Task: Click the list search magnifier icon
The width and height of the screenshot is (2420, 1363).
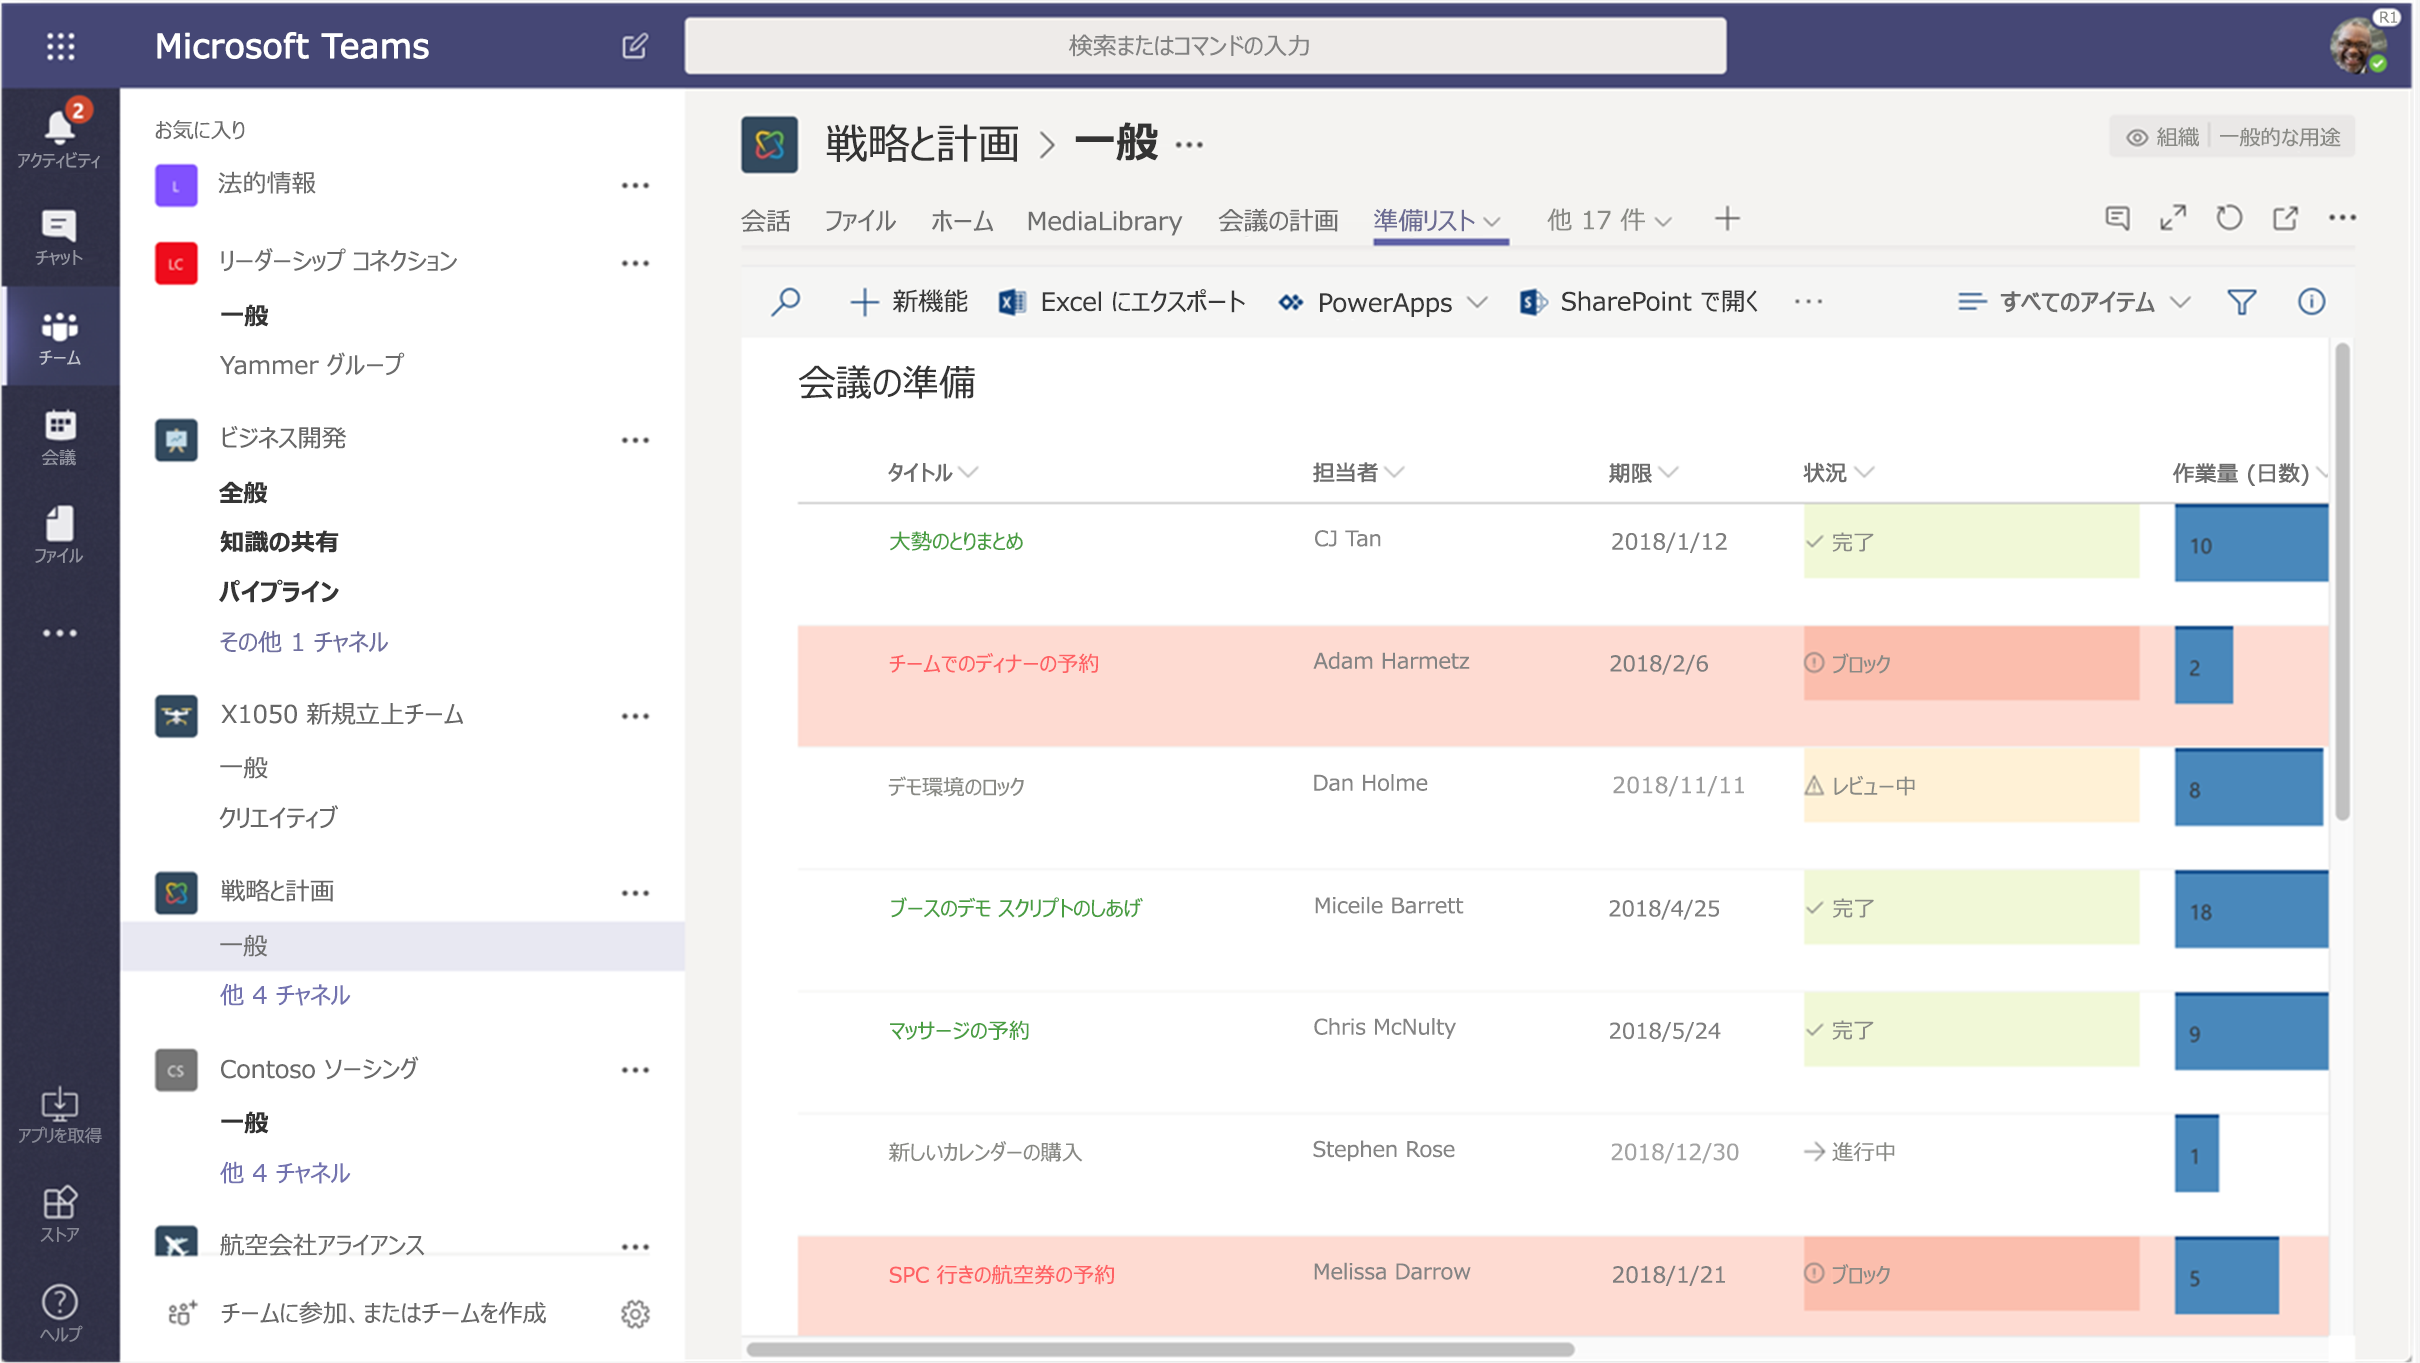Action: [786, 301]
